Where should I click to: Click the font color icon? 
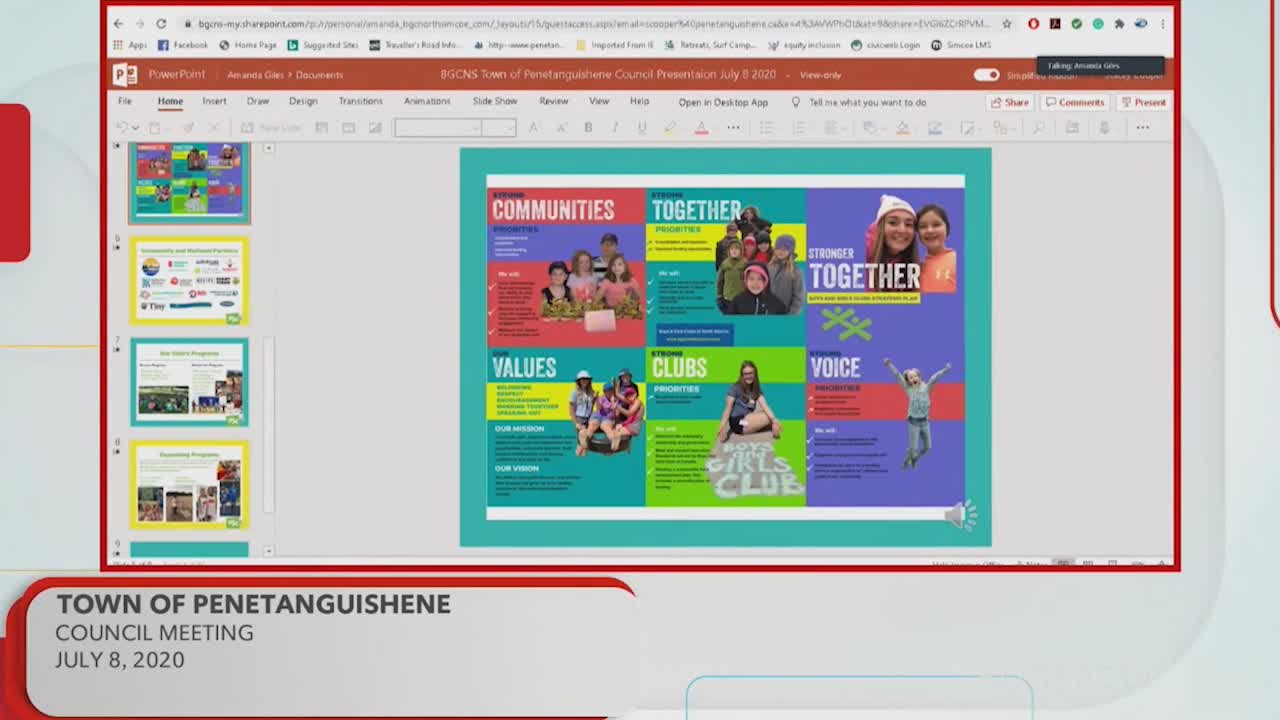701,128
